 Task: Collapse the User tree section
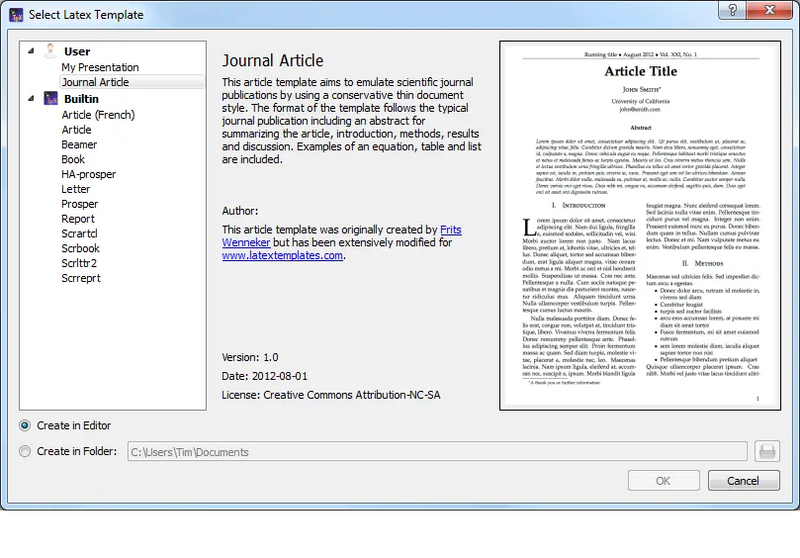tap(31, 50)
